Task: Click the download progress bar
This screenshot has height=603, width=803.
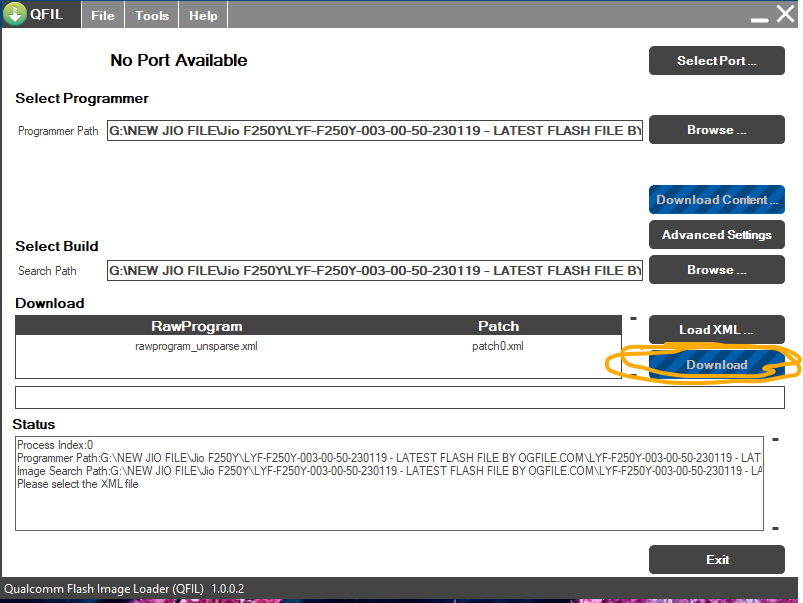Action: pyautogui.click(x=399, y=397)
